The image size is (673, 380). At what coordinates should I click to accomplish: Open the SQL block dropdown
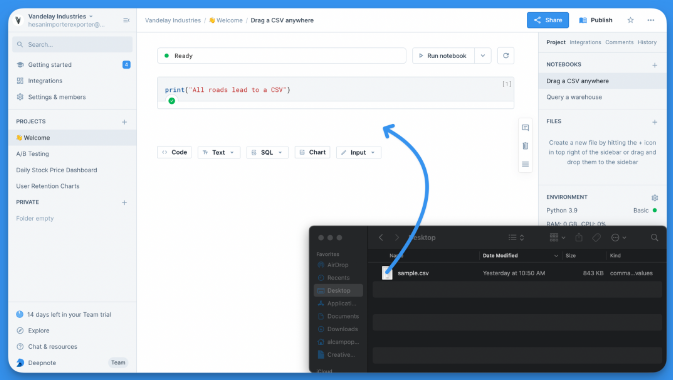(267, 152)
